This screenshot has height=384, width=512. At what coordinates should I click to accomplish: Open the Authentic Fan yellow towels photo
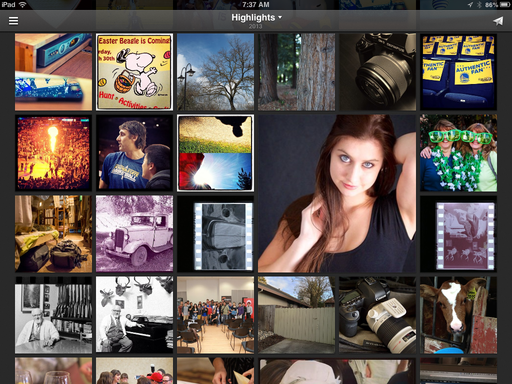pyautogui.click(x=458, y=72)
